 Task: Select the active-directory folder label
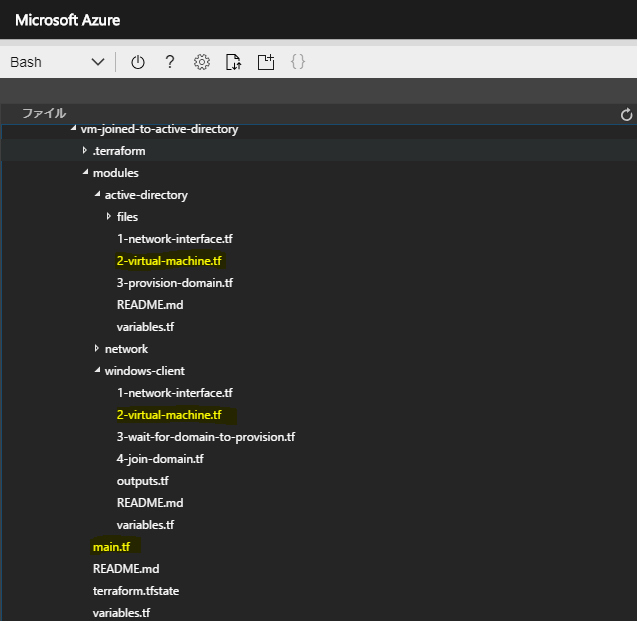[146, 195]
